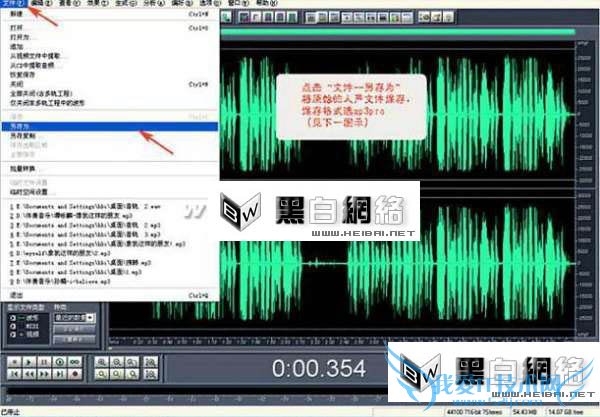Image resolution: width=600 pixels, height=417 pixels.
Task: Choose 关闭 (Close) menu entry
Action: (x=110, y=84)
